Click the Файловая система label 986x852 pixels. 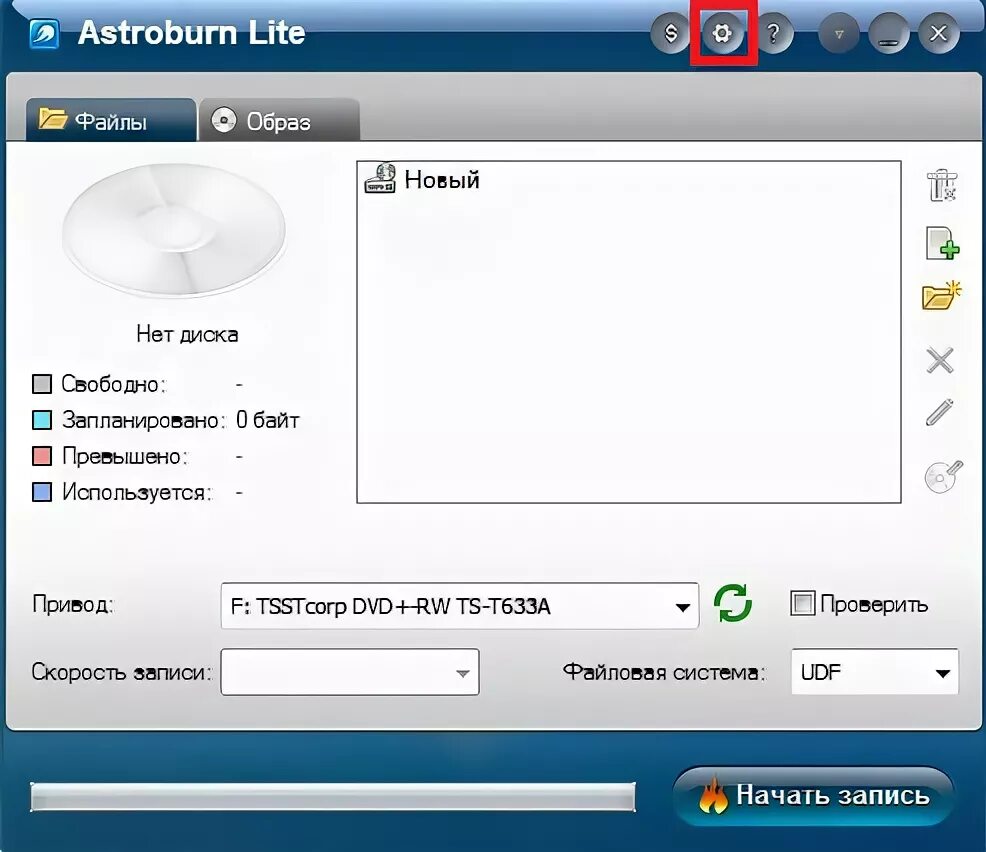[x=663, y=672]
